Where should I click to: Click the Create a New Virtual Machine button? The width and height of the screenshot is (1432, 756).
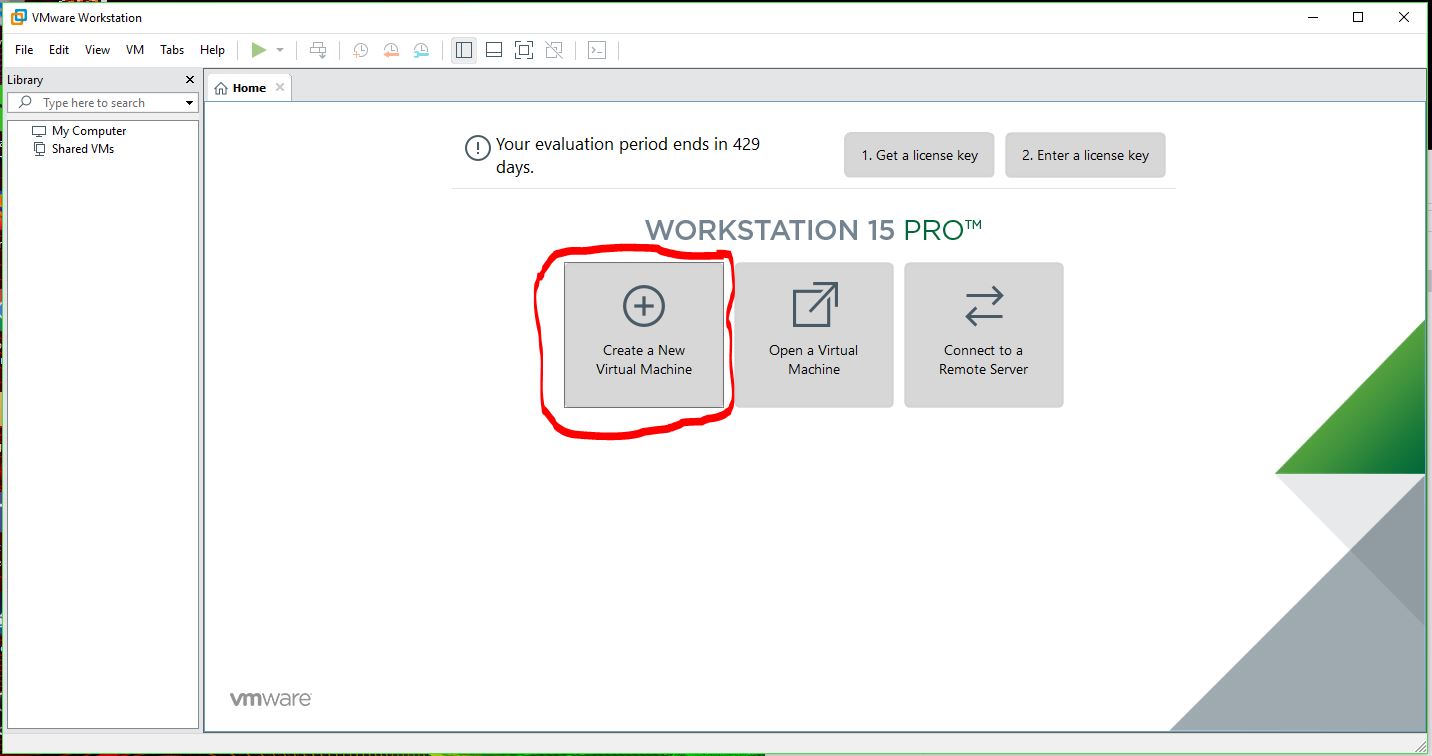(x=643, y=335)
